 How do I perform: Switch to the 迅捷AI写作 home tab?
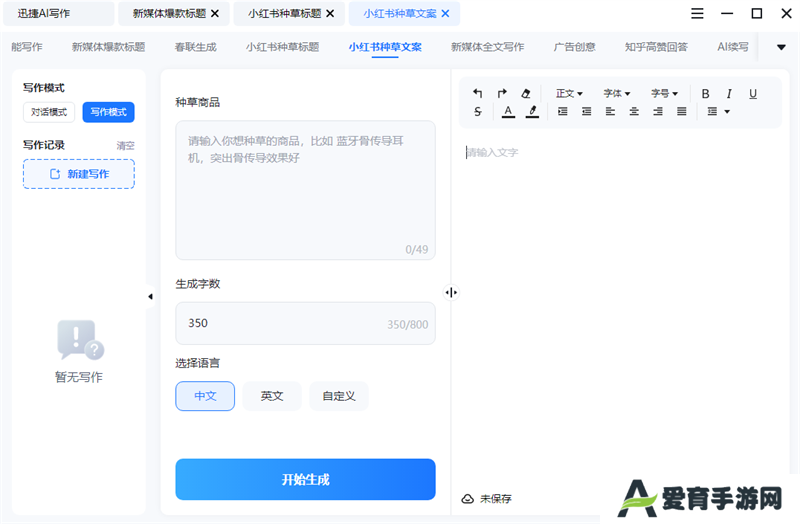[x=59, y=14]
